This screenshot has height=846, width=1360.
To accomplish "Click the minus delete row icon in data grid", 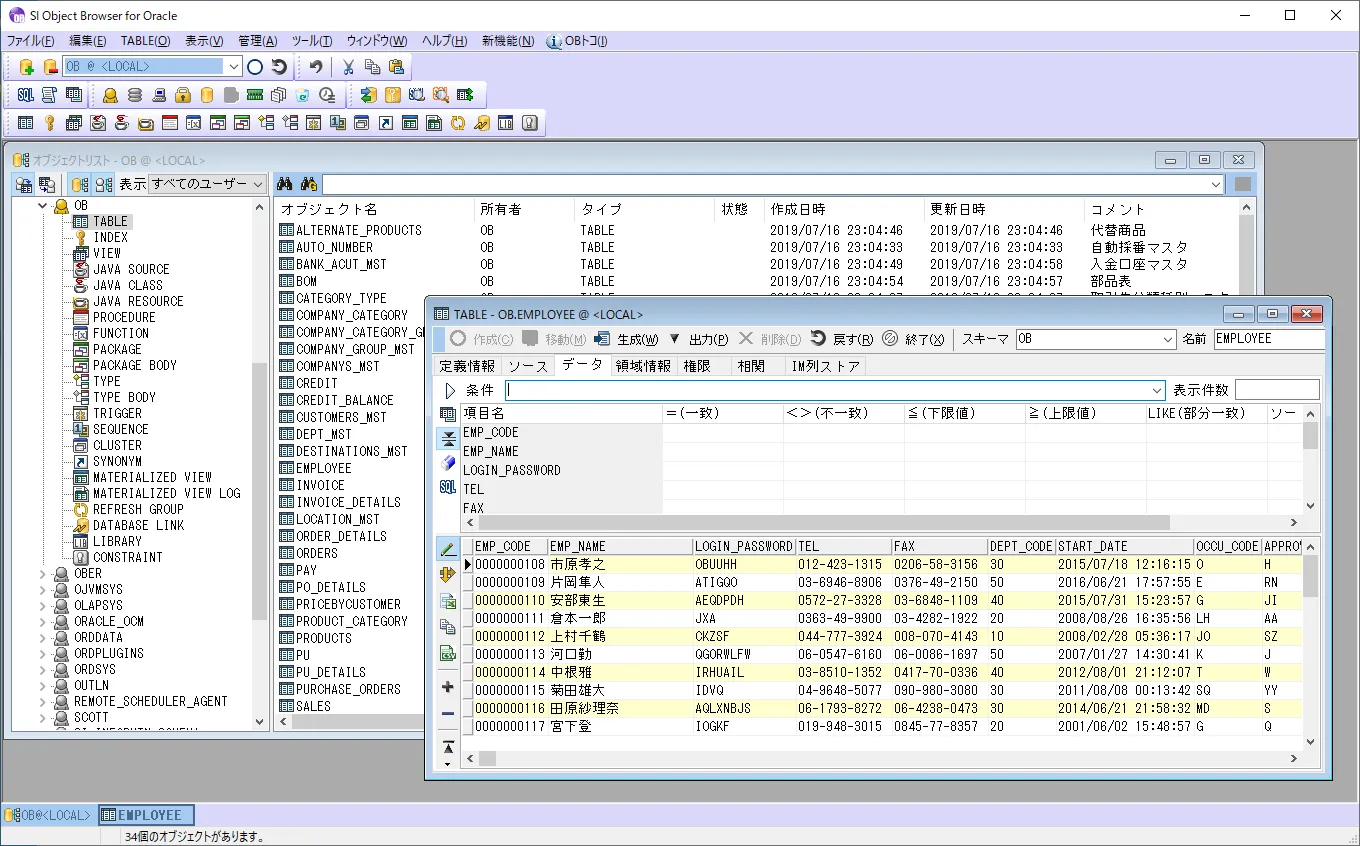I will pyautogui.click(x=448, y=713).
